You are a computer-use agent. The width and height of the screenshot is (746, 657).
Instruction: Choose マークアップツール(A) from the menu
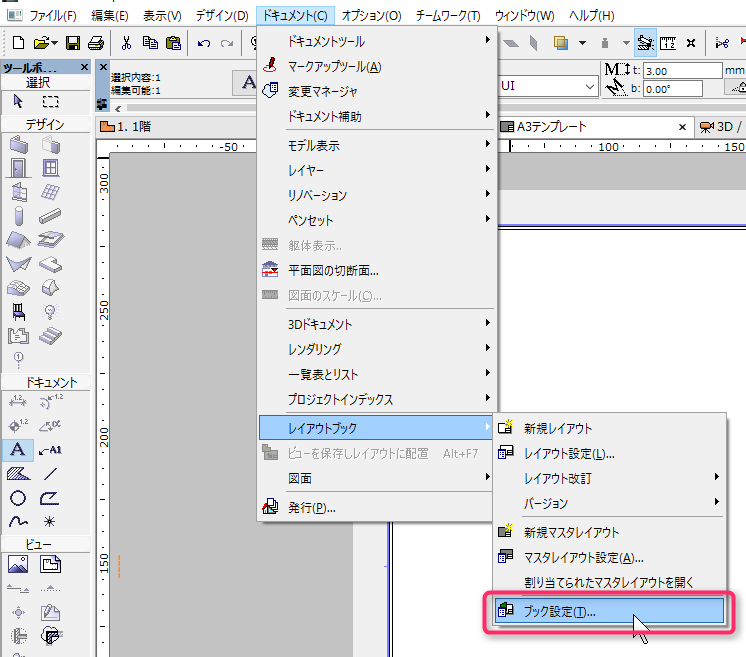[x=376, y=66]
